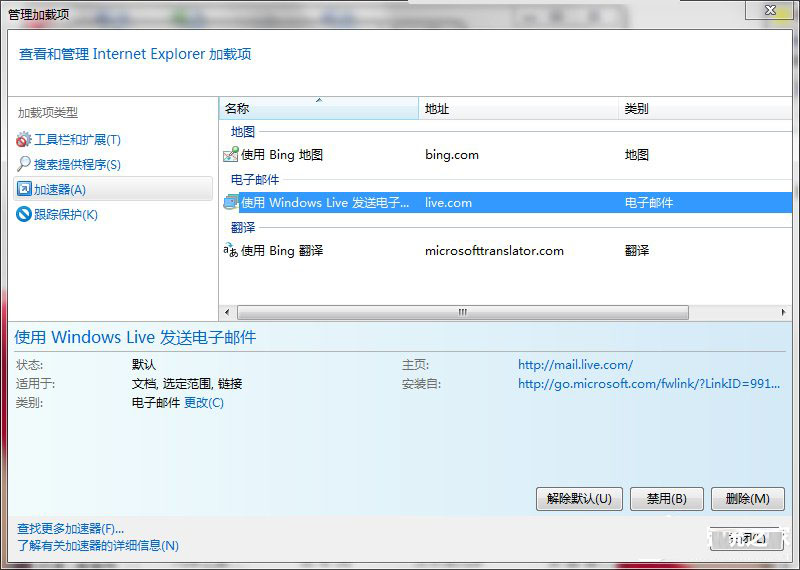Screen dimensions: 800x570
Task: Click the 使用 Bing 地图 accelerator icon
Action: coord(230,155)
